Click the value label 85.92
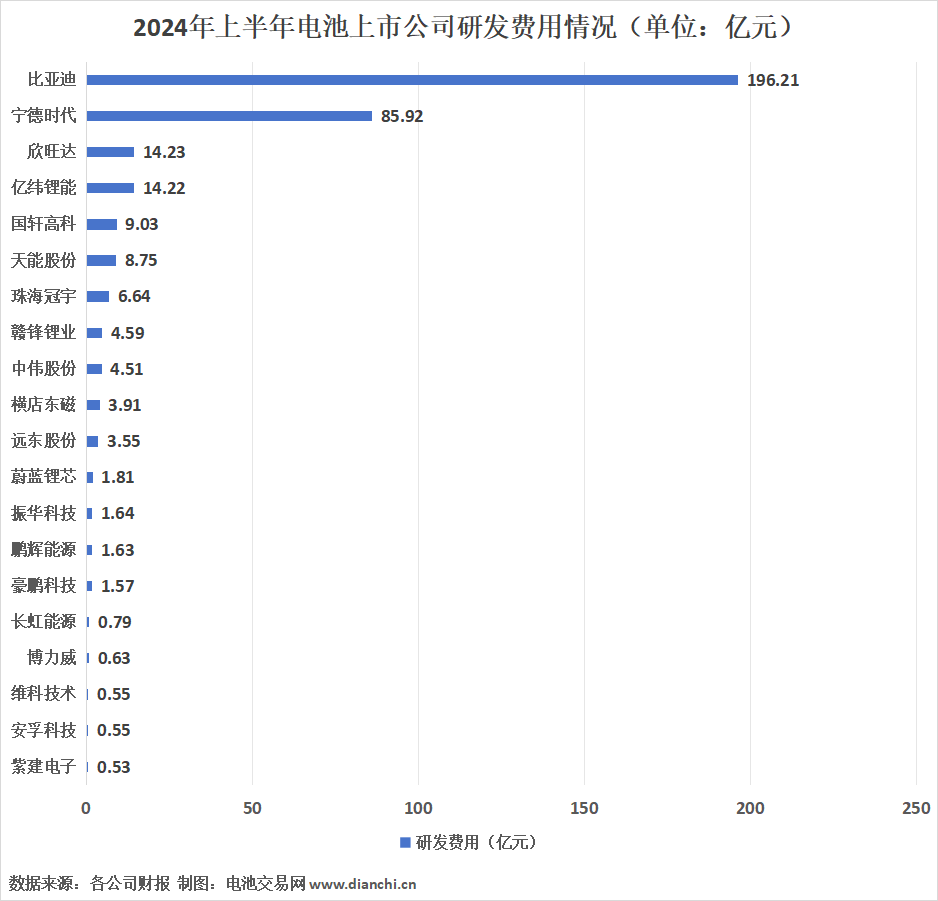 point(402,116)
